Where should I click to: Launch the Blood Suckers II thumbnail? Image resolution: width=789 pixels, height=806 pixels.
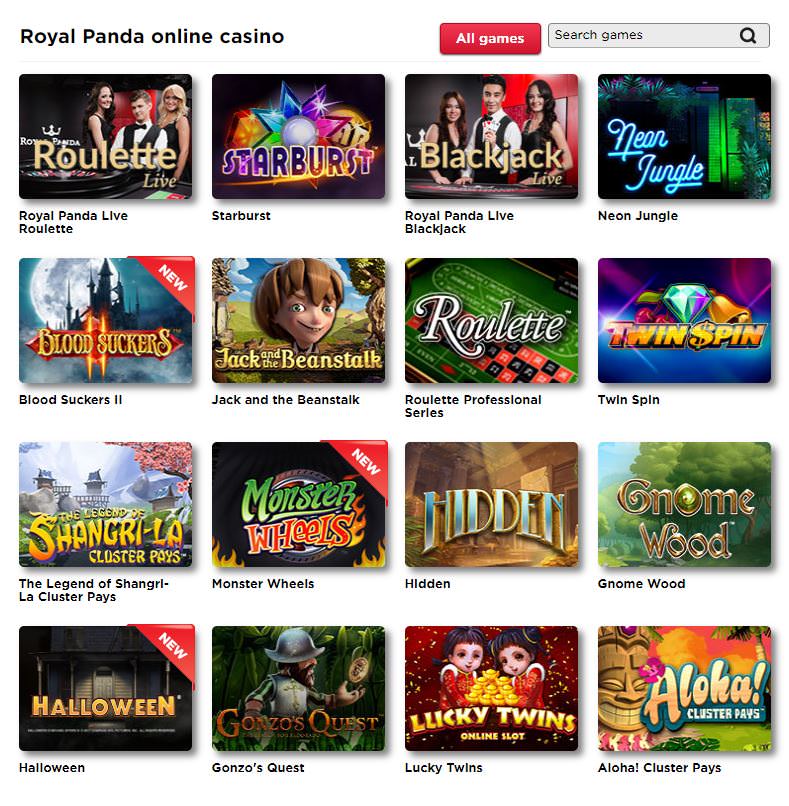point(105,321)
